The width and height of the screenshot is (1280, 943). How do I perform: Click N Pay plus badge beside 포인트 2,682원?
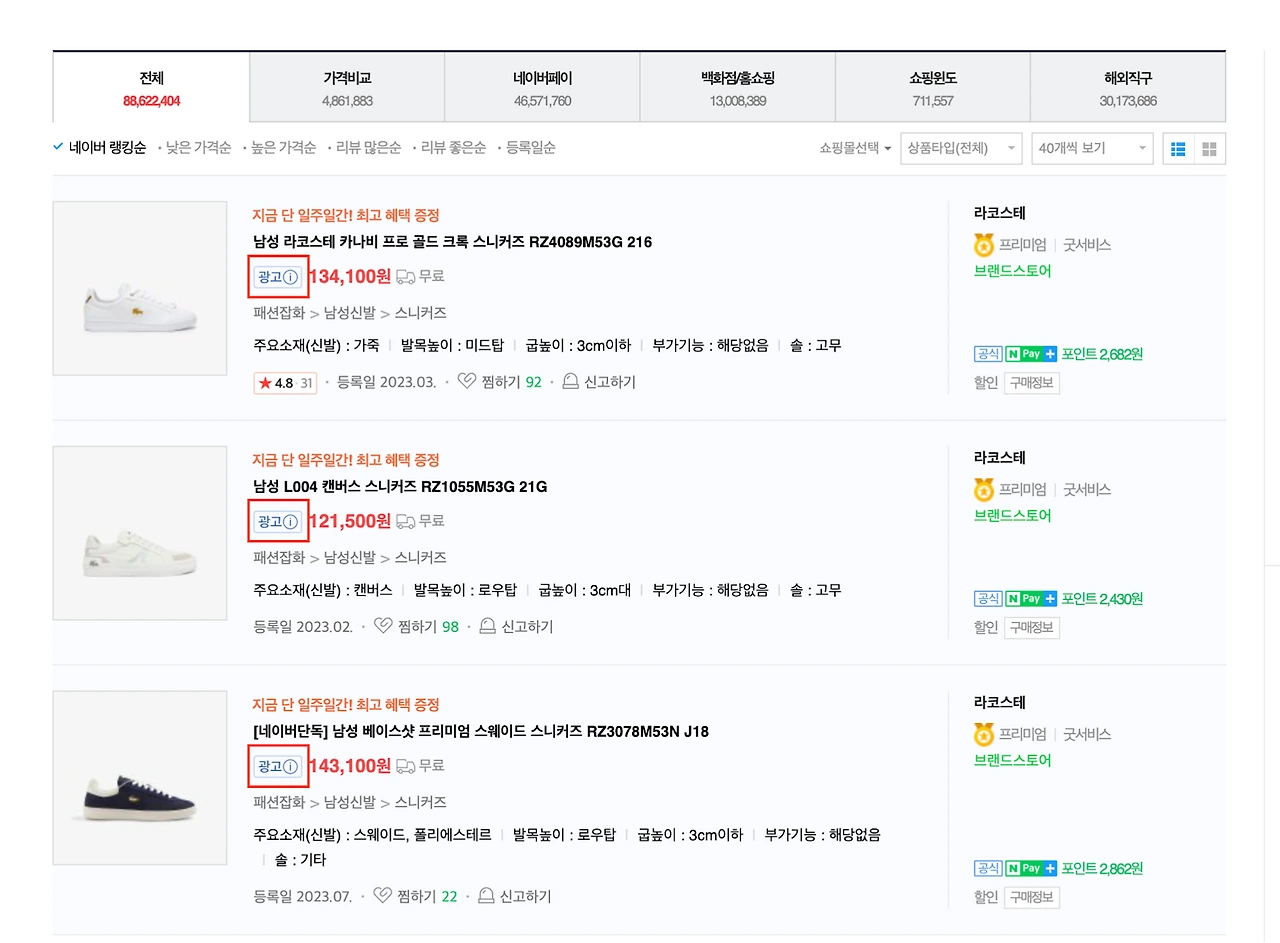[x=1031, y=354]
